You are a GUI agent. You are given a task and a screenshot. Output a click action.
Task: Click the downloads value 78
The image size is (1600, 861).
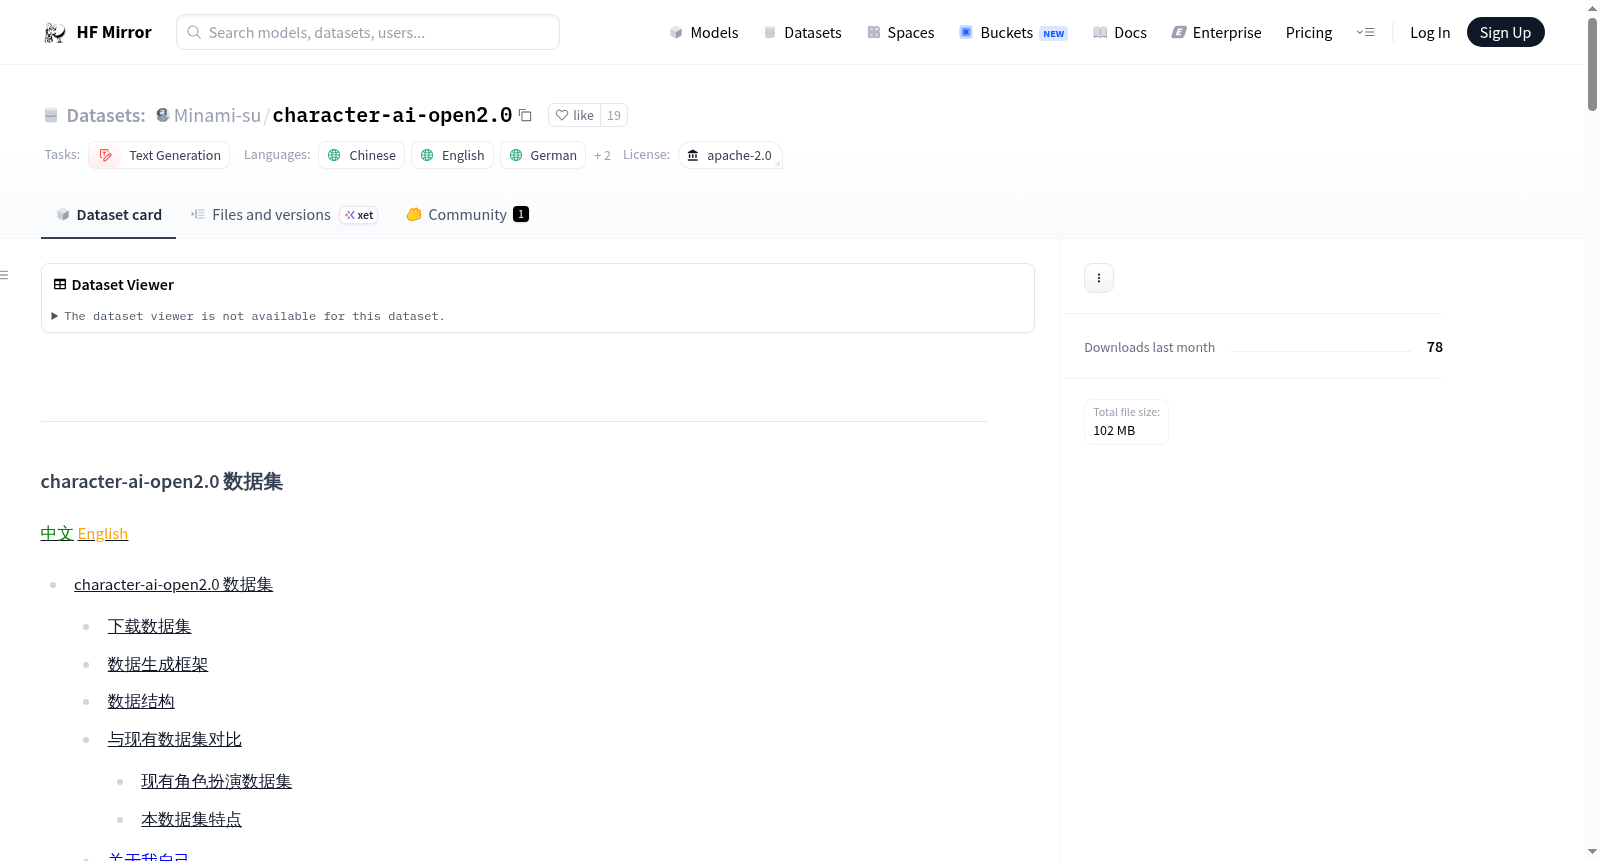point(1435,347)
